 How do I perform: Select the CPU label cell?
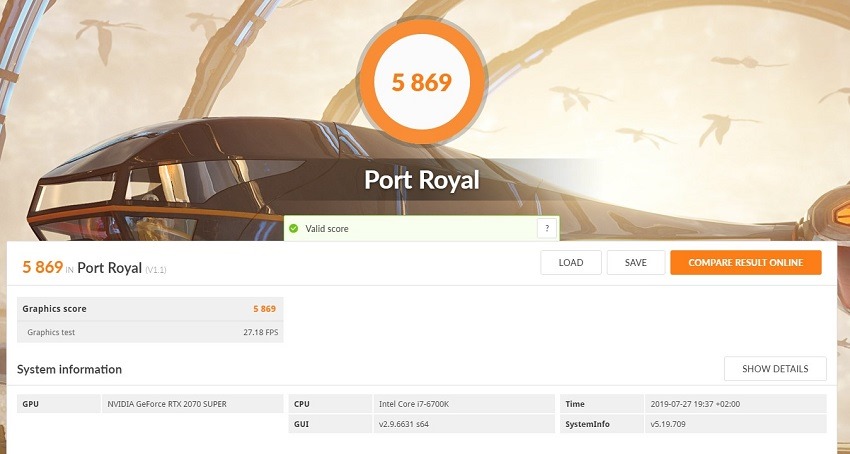pyautogui.click(x=330, y=404)
